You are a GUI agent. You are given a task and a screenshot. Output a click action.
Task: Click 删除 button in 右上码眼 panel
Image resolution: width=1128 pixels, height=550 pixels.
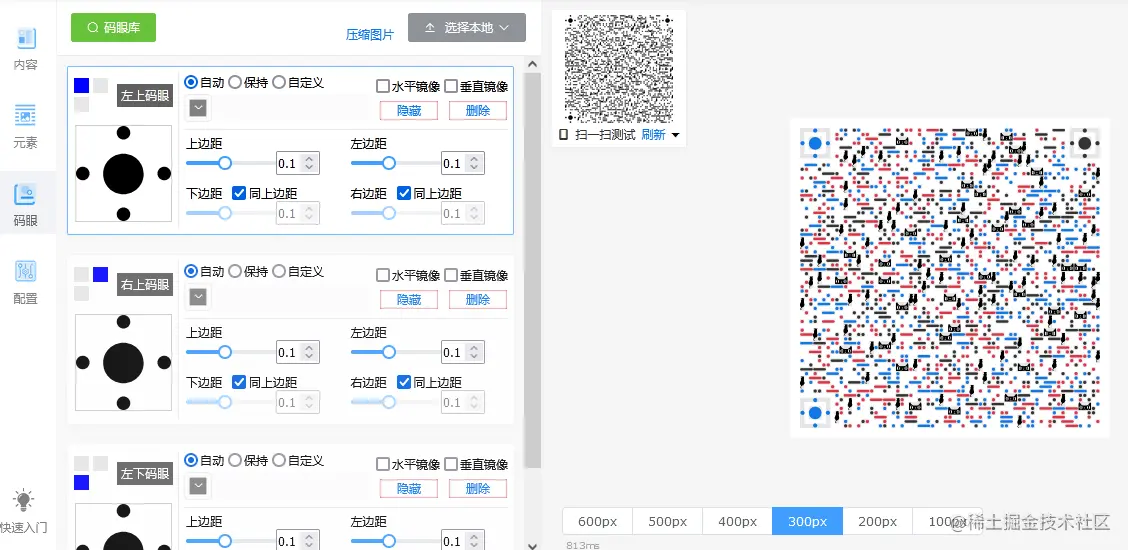point(478,299)
